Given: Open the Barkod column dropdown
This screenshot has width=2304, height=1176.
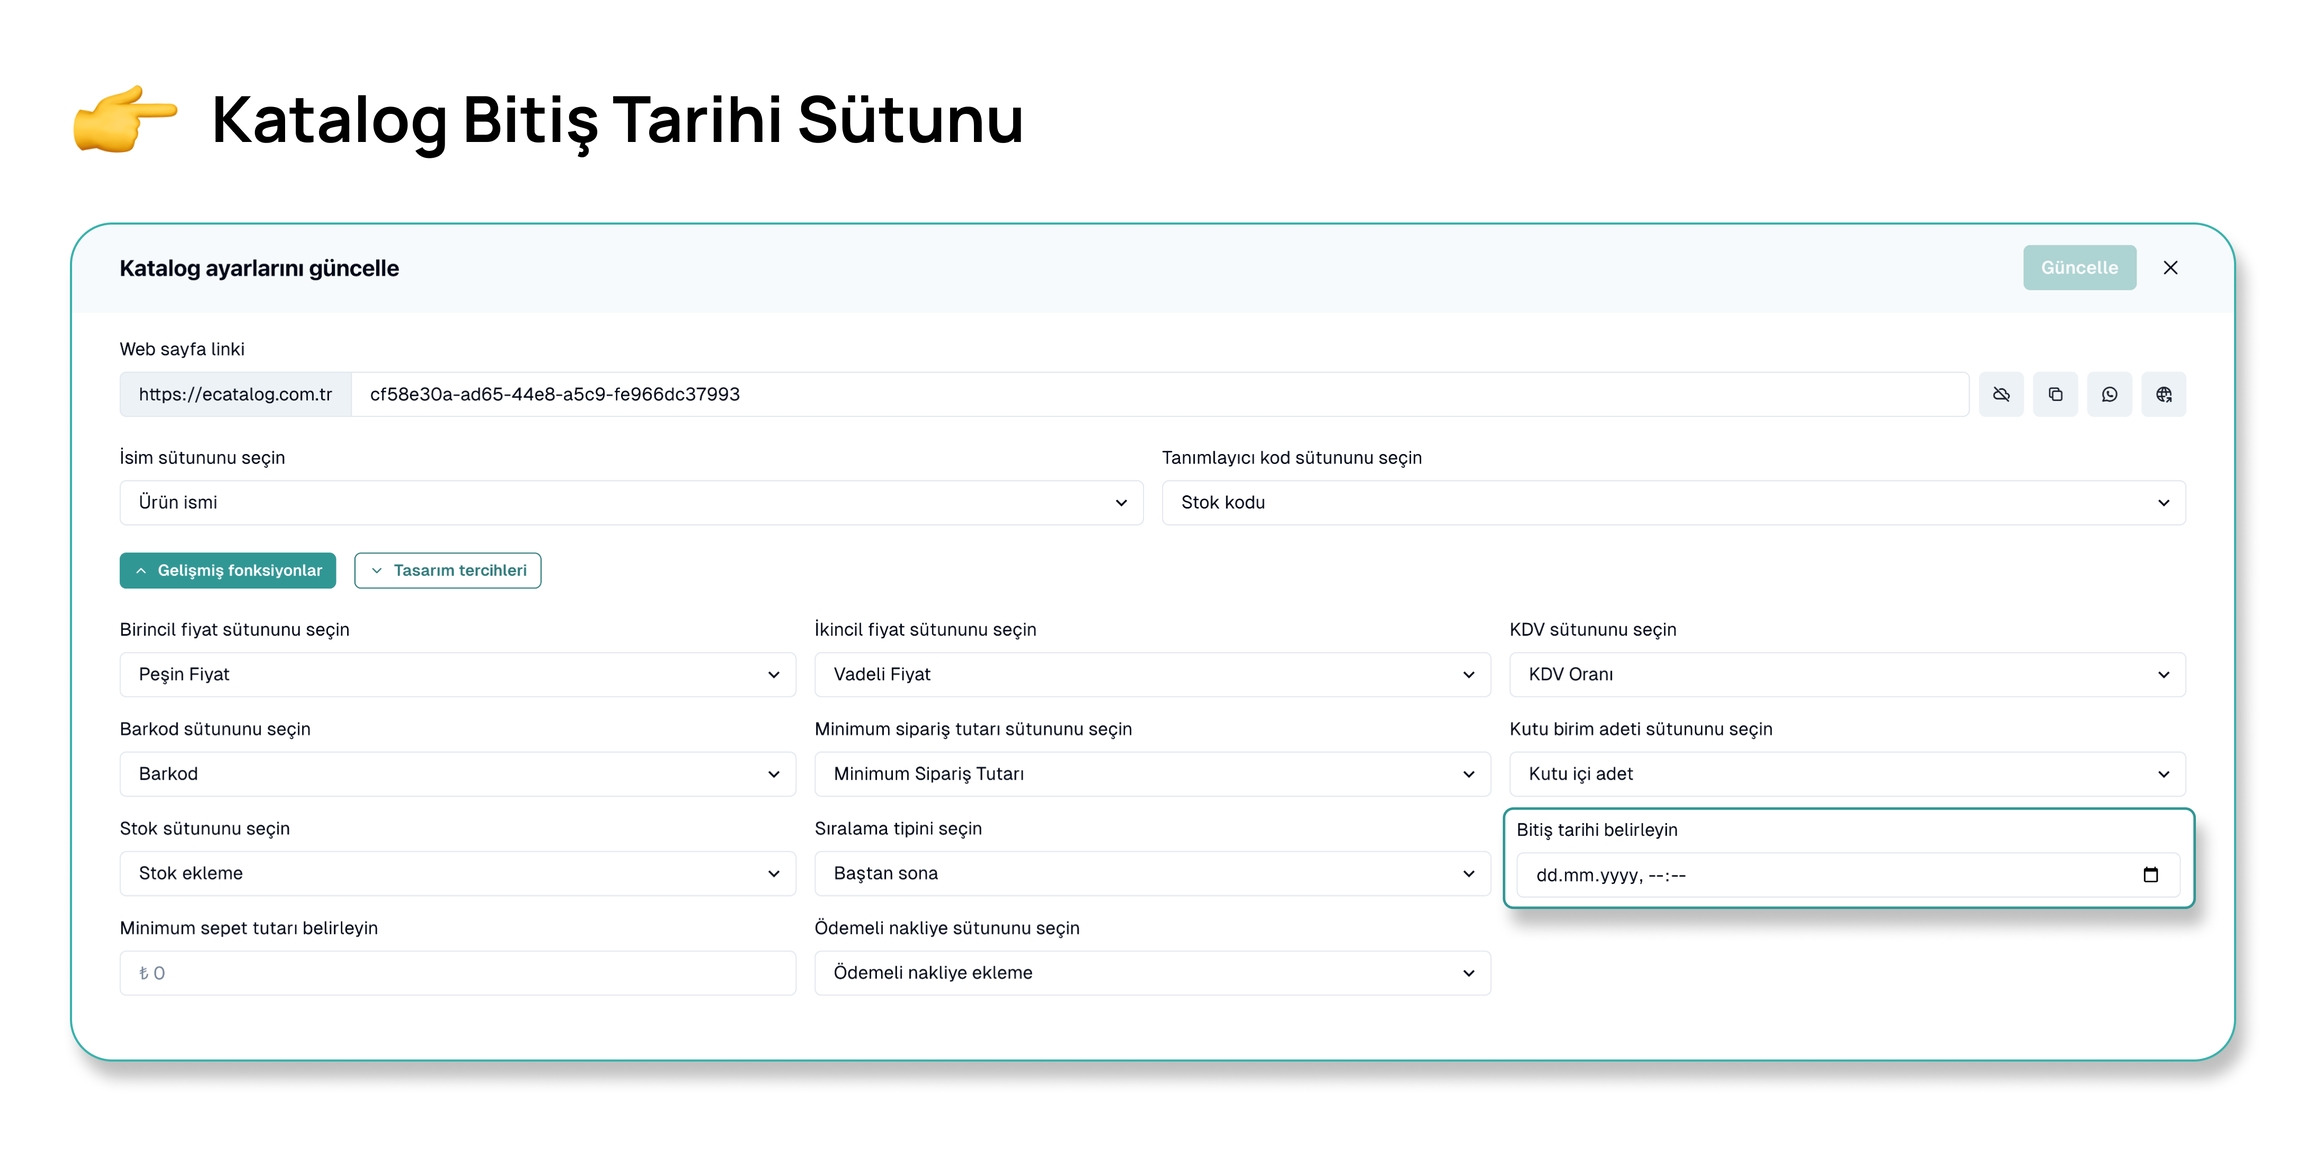Looking at the screenshot, I should (457, 774).
